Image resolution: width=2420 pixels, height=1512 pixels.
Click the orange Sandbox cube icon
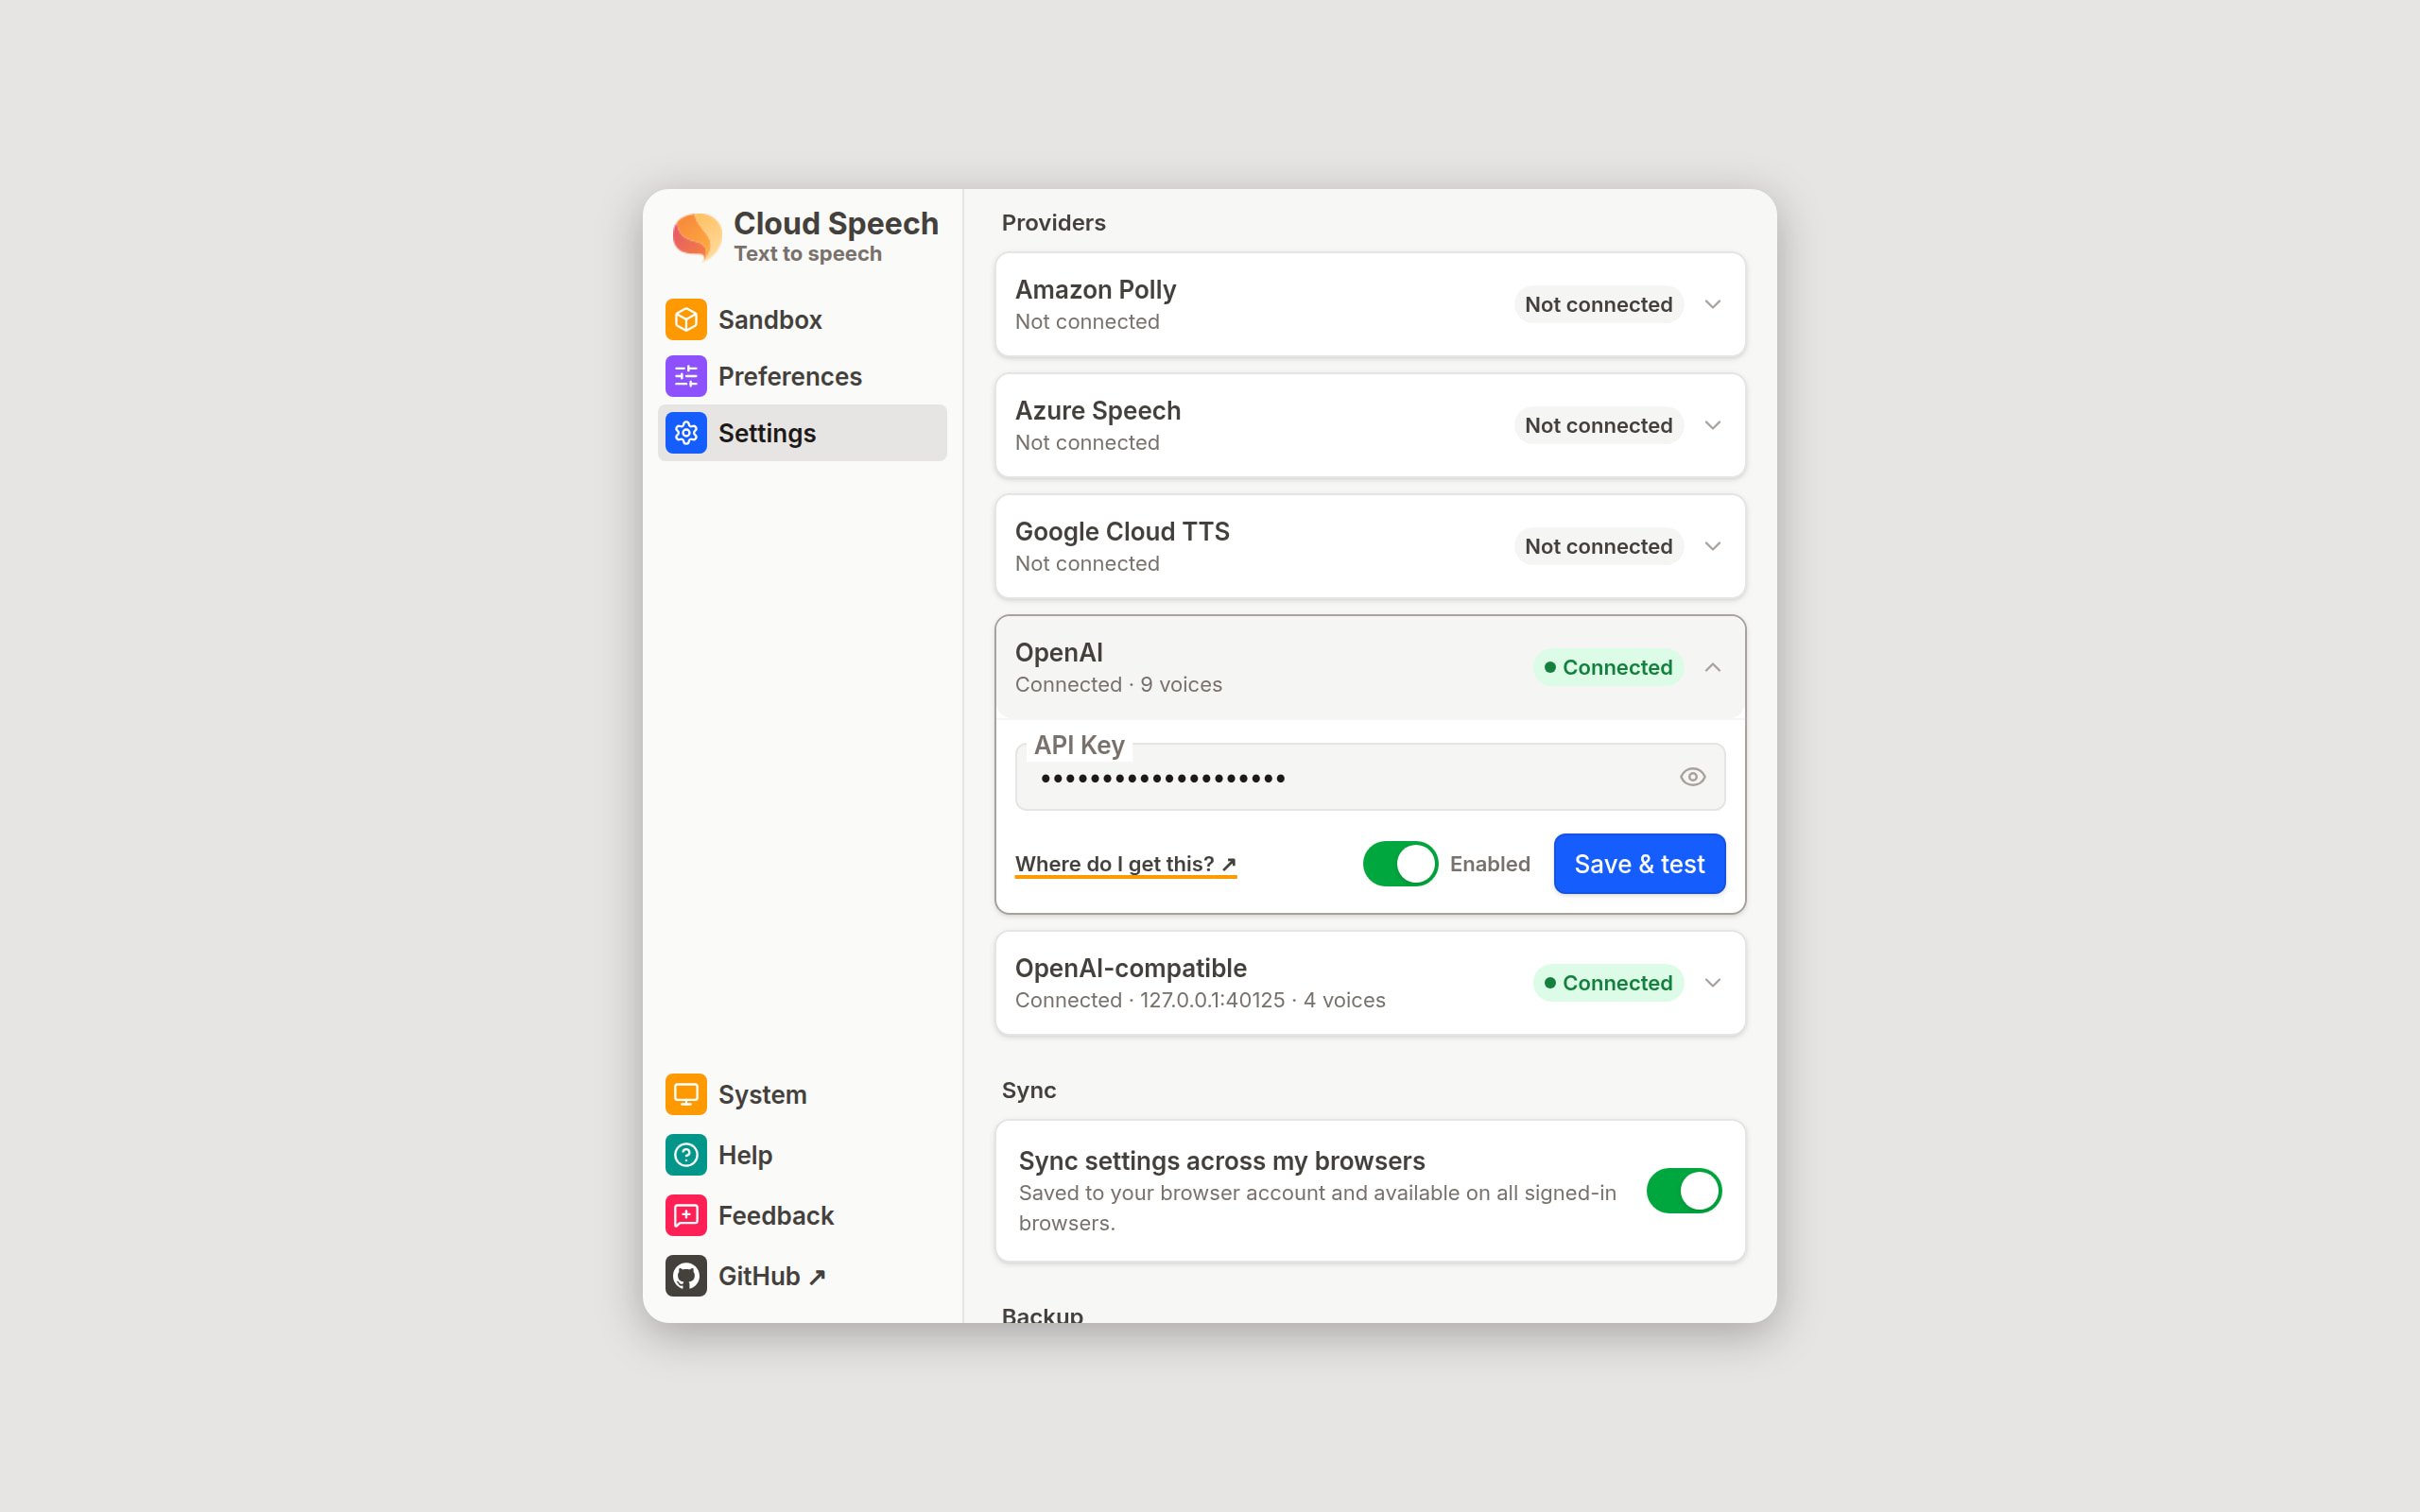point(686,320)
